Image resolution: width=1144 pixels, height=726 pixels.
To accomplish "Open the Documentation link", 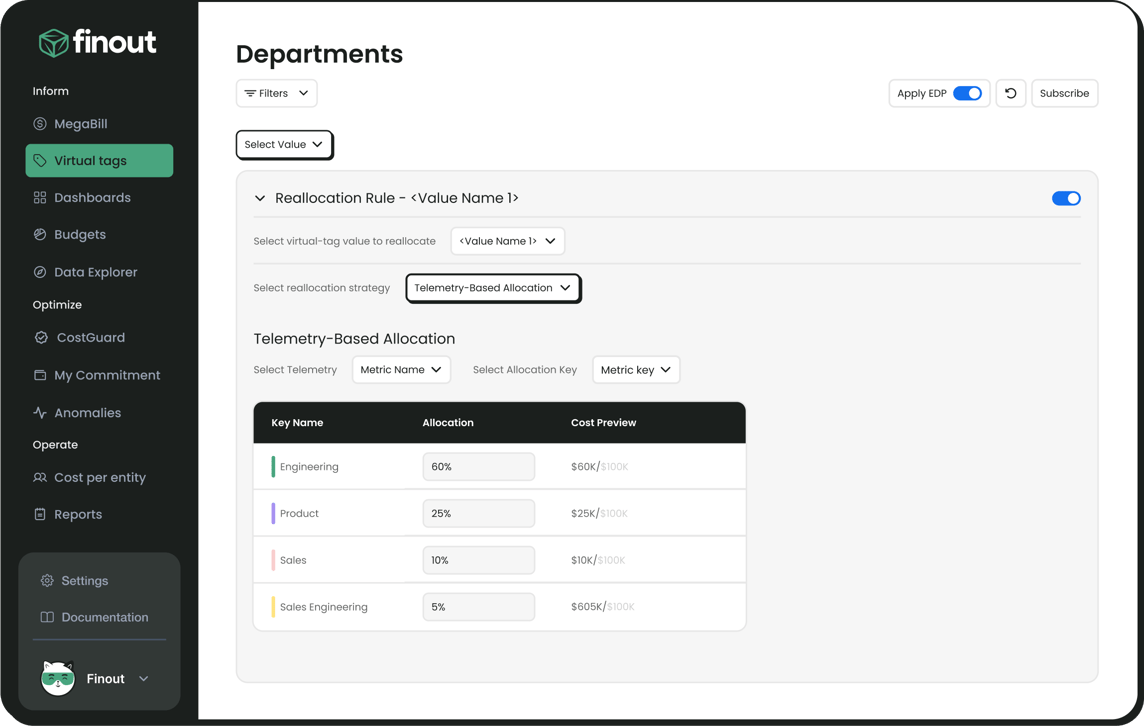I will tap(104, 618).
